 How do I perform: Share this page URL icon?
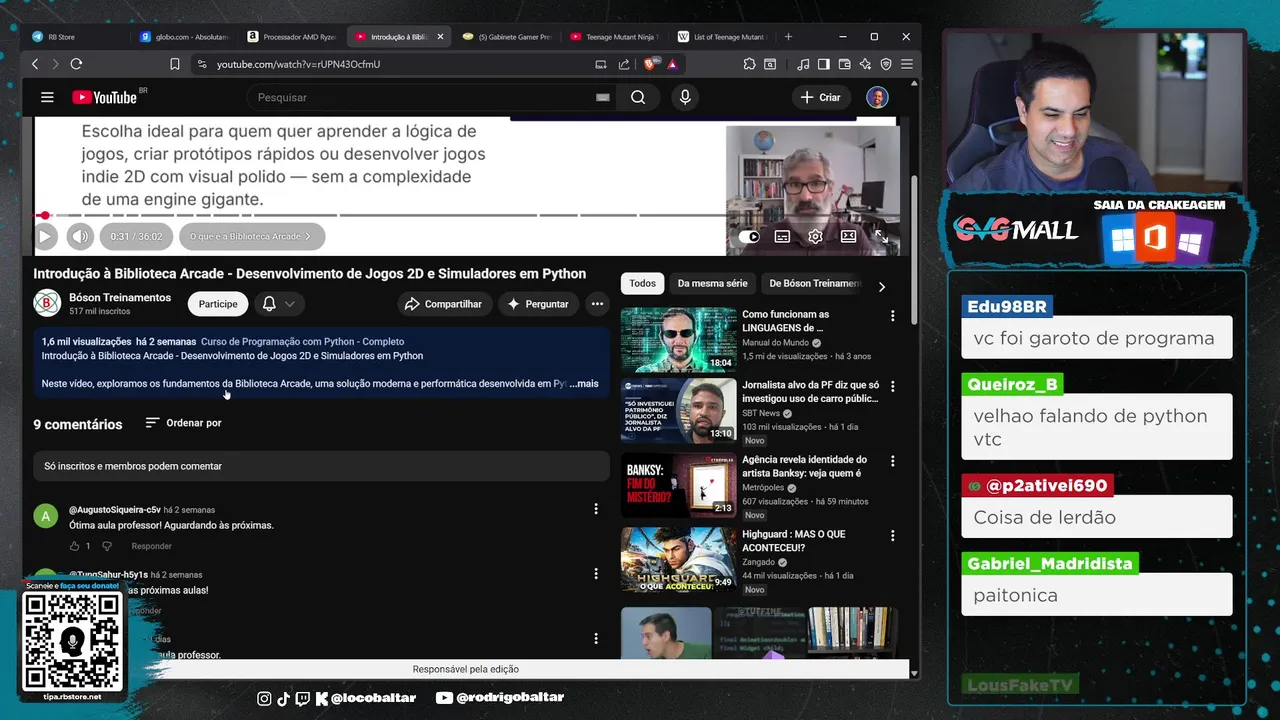(624, 64)
